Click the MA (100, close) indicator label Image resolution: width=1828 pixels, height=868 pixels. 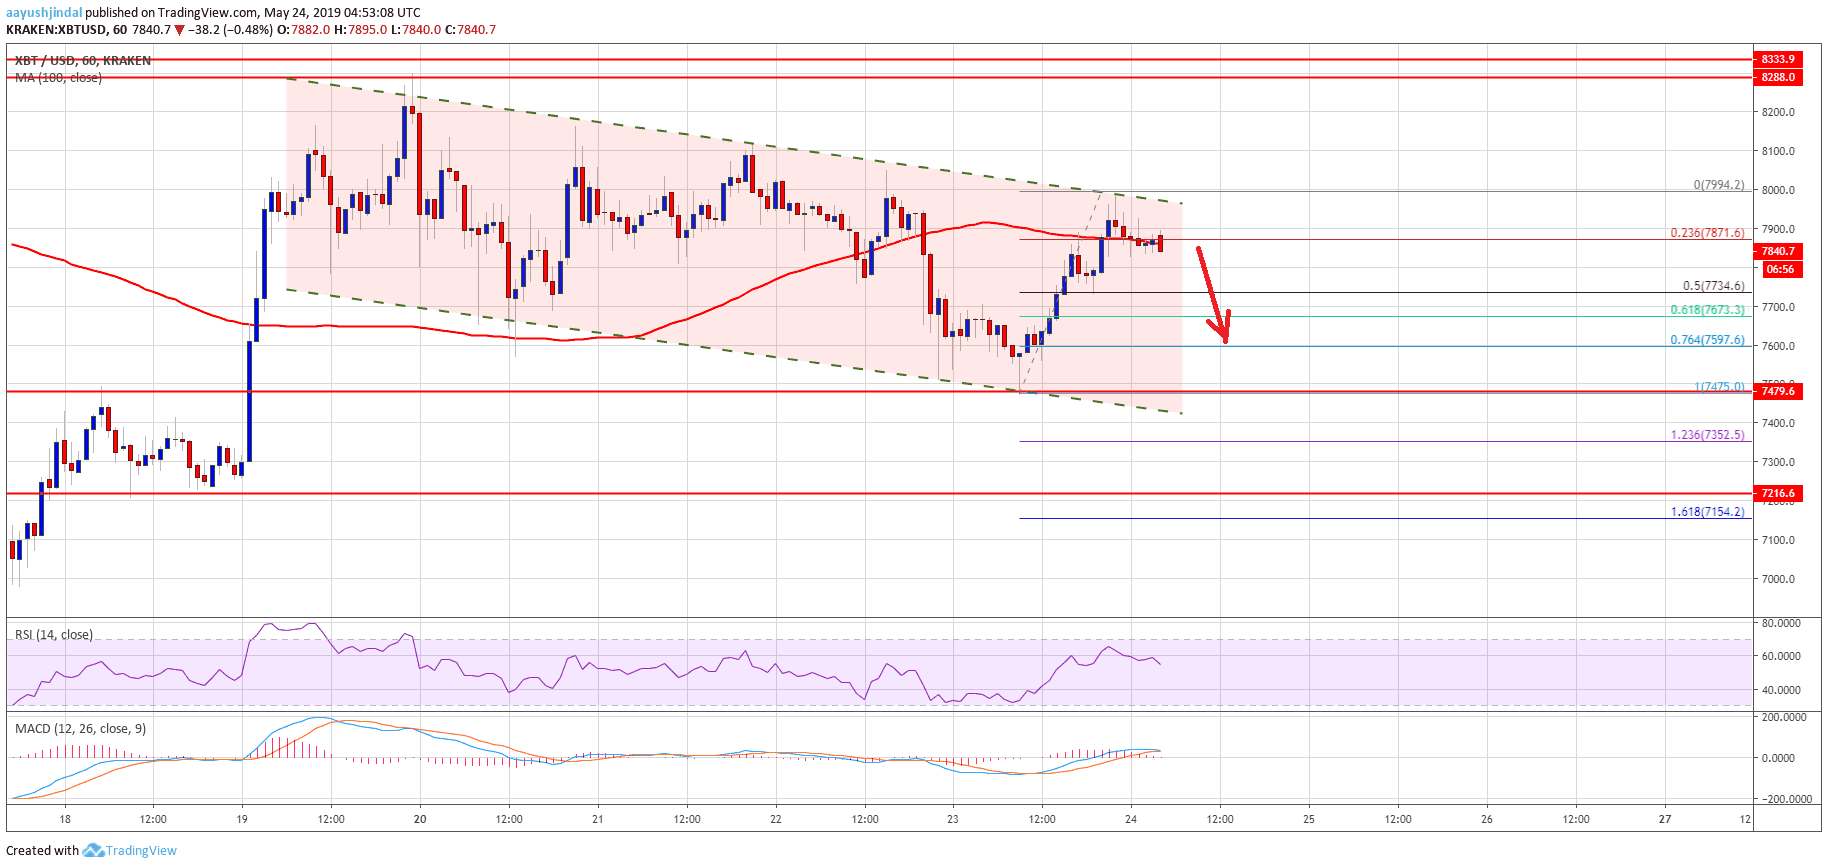[58, 78]
